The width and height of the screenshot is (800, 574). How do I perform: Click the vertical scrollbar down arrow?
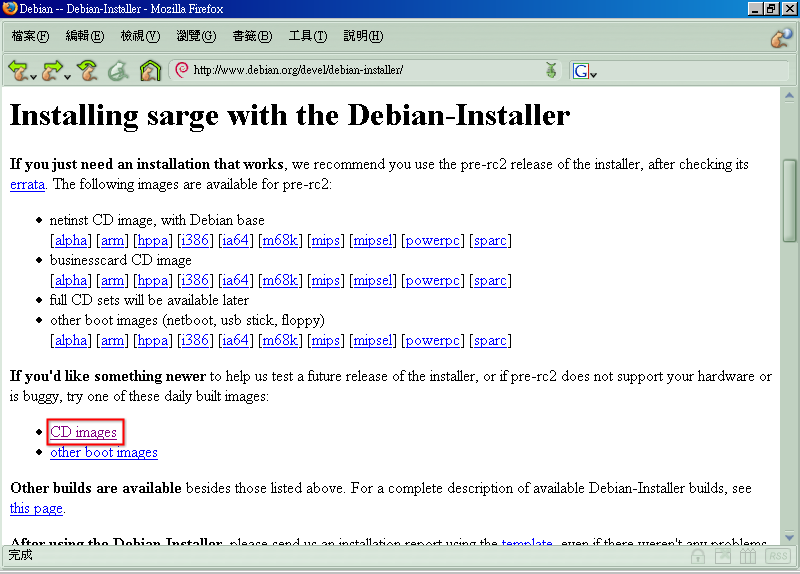pyautogui.click(x=789, y=535)
